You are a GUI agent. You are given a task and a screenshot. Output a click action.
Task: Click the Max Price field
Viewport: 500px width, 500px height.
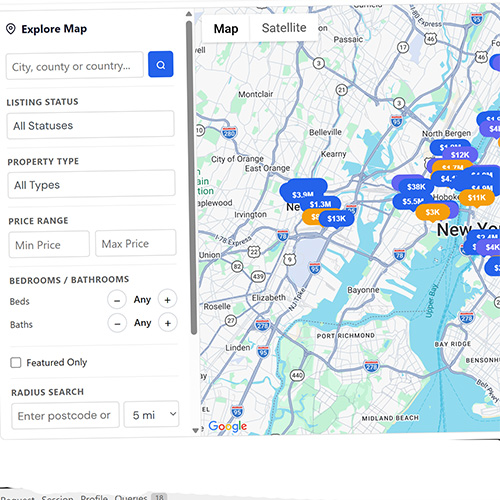pyautogui.click(x=136, y=243)
